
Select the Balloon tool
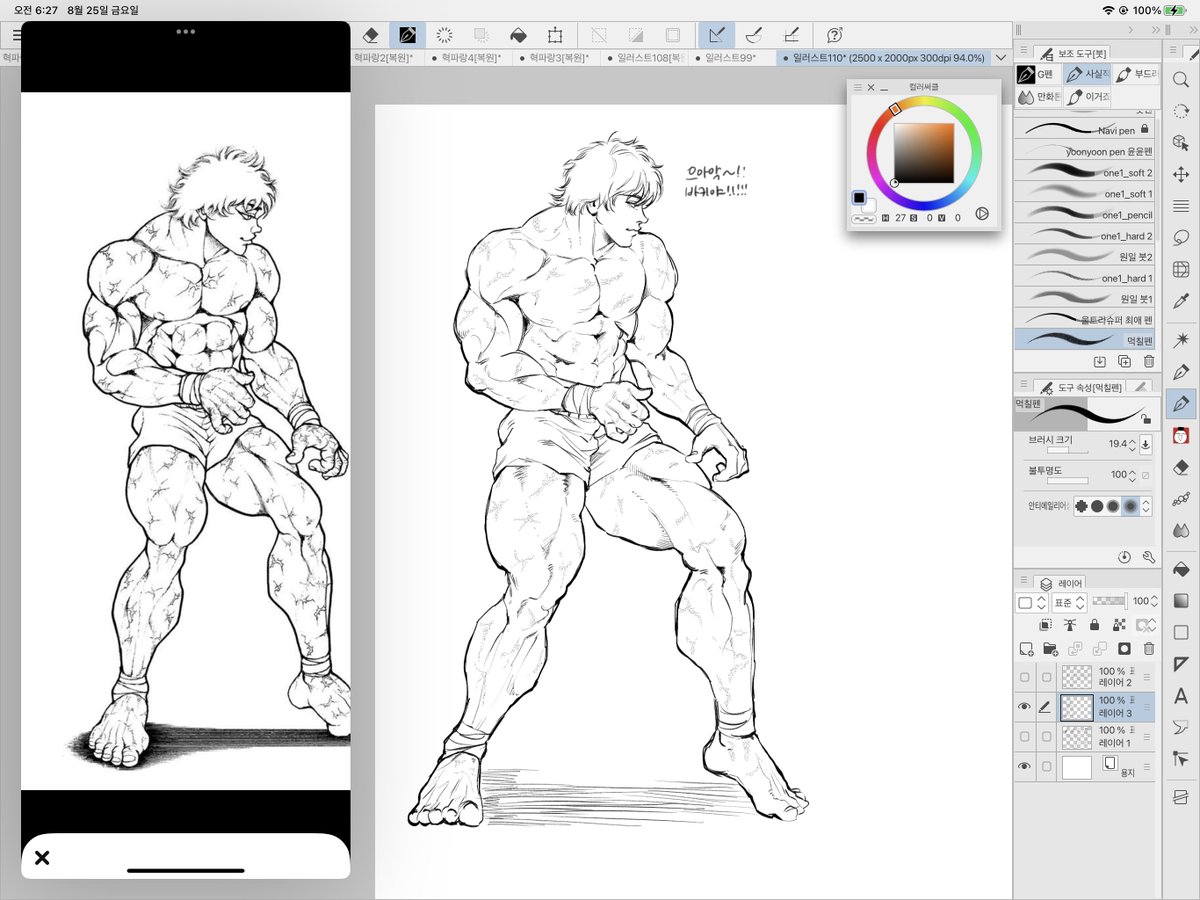(x=1181, y=728)
